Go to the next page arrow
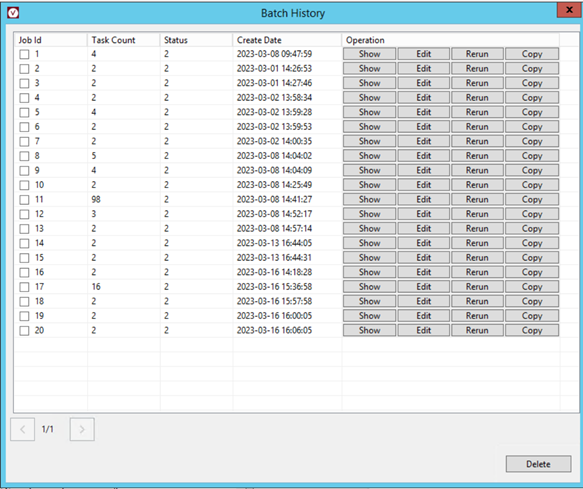 [82, 429]
